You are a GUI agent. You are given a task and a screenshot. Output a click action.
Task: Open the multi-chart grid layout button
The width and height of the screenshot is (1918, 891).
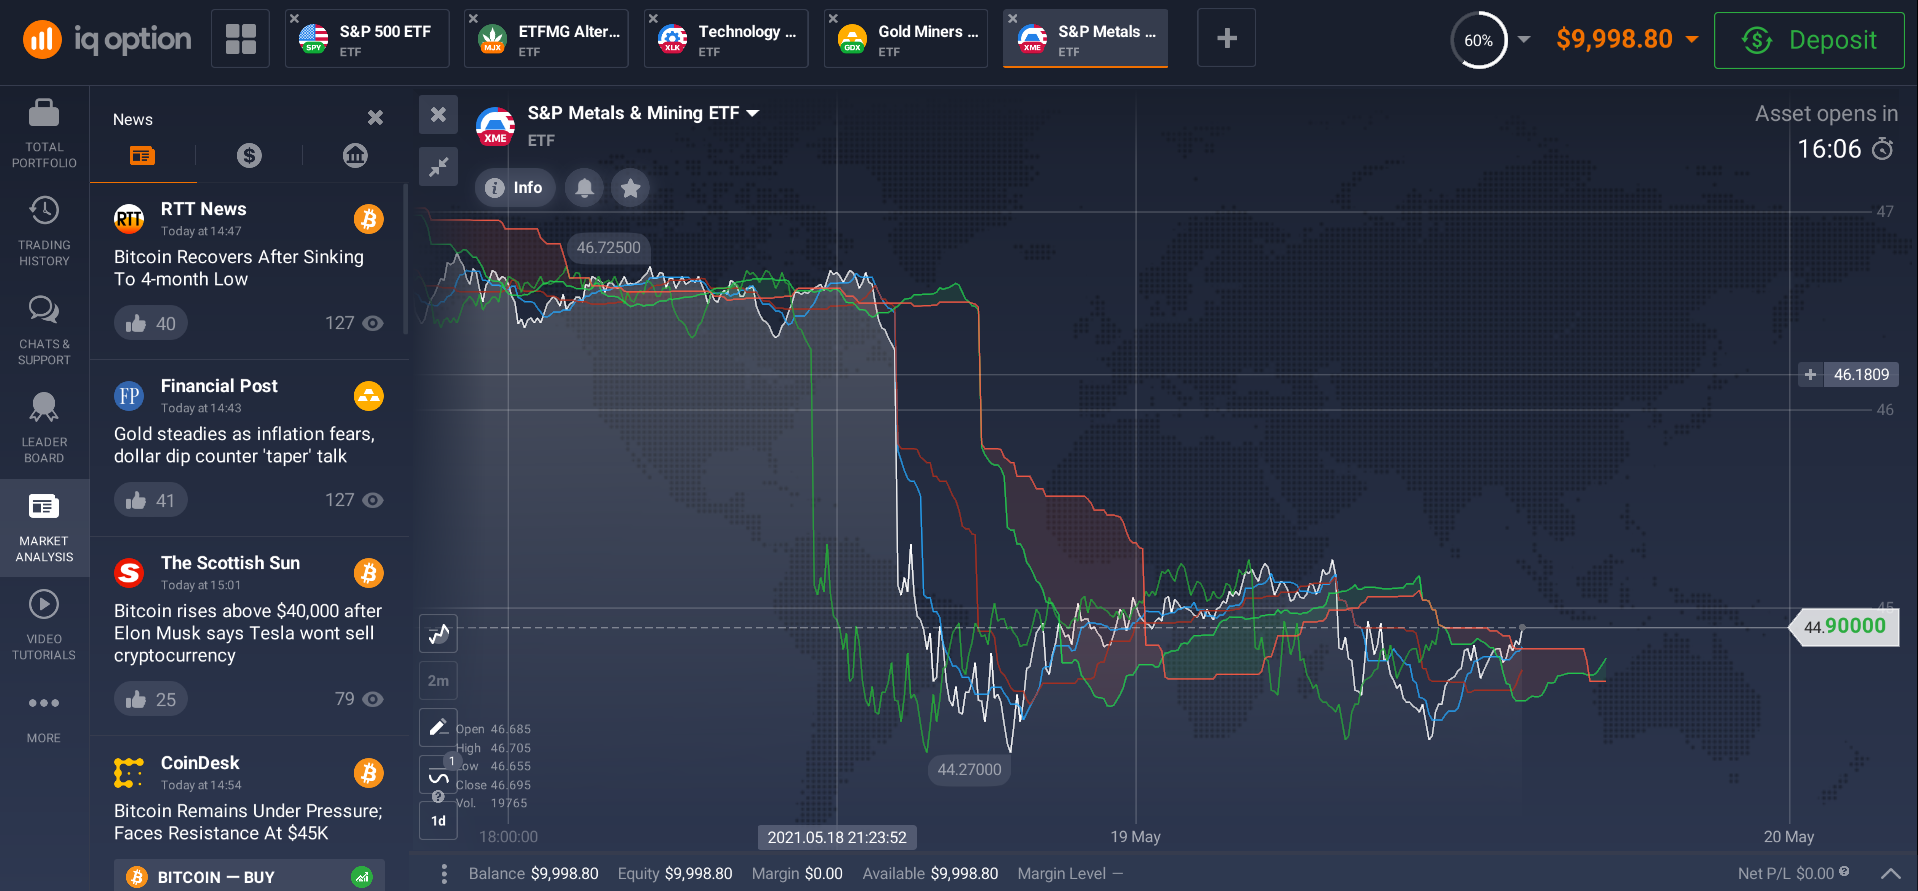pos(240,39)
